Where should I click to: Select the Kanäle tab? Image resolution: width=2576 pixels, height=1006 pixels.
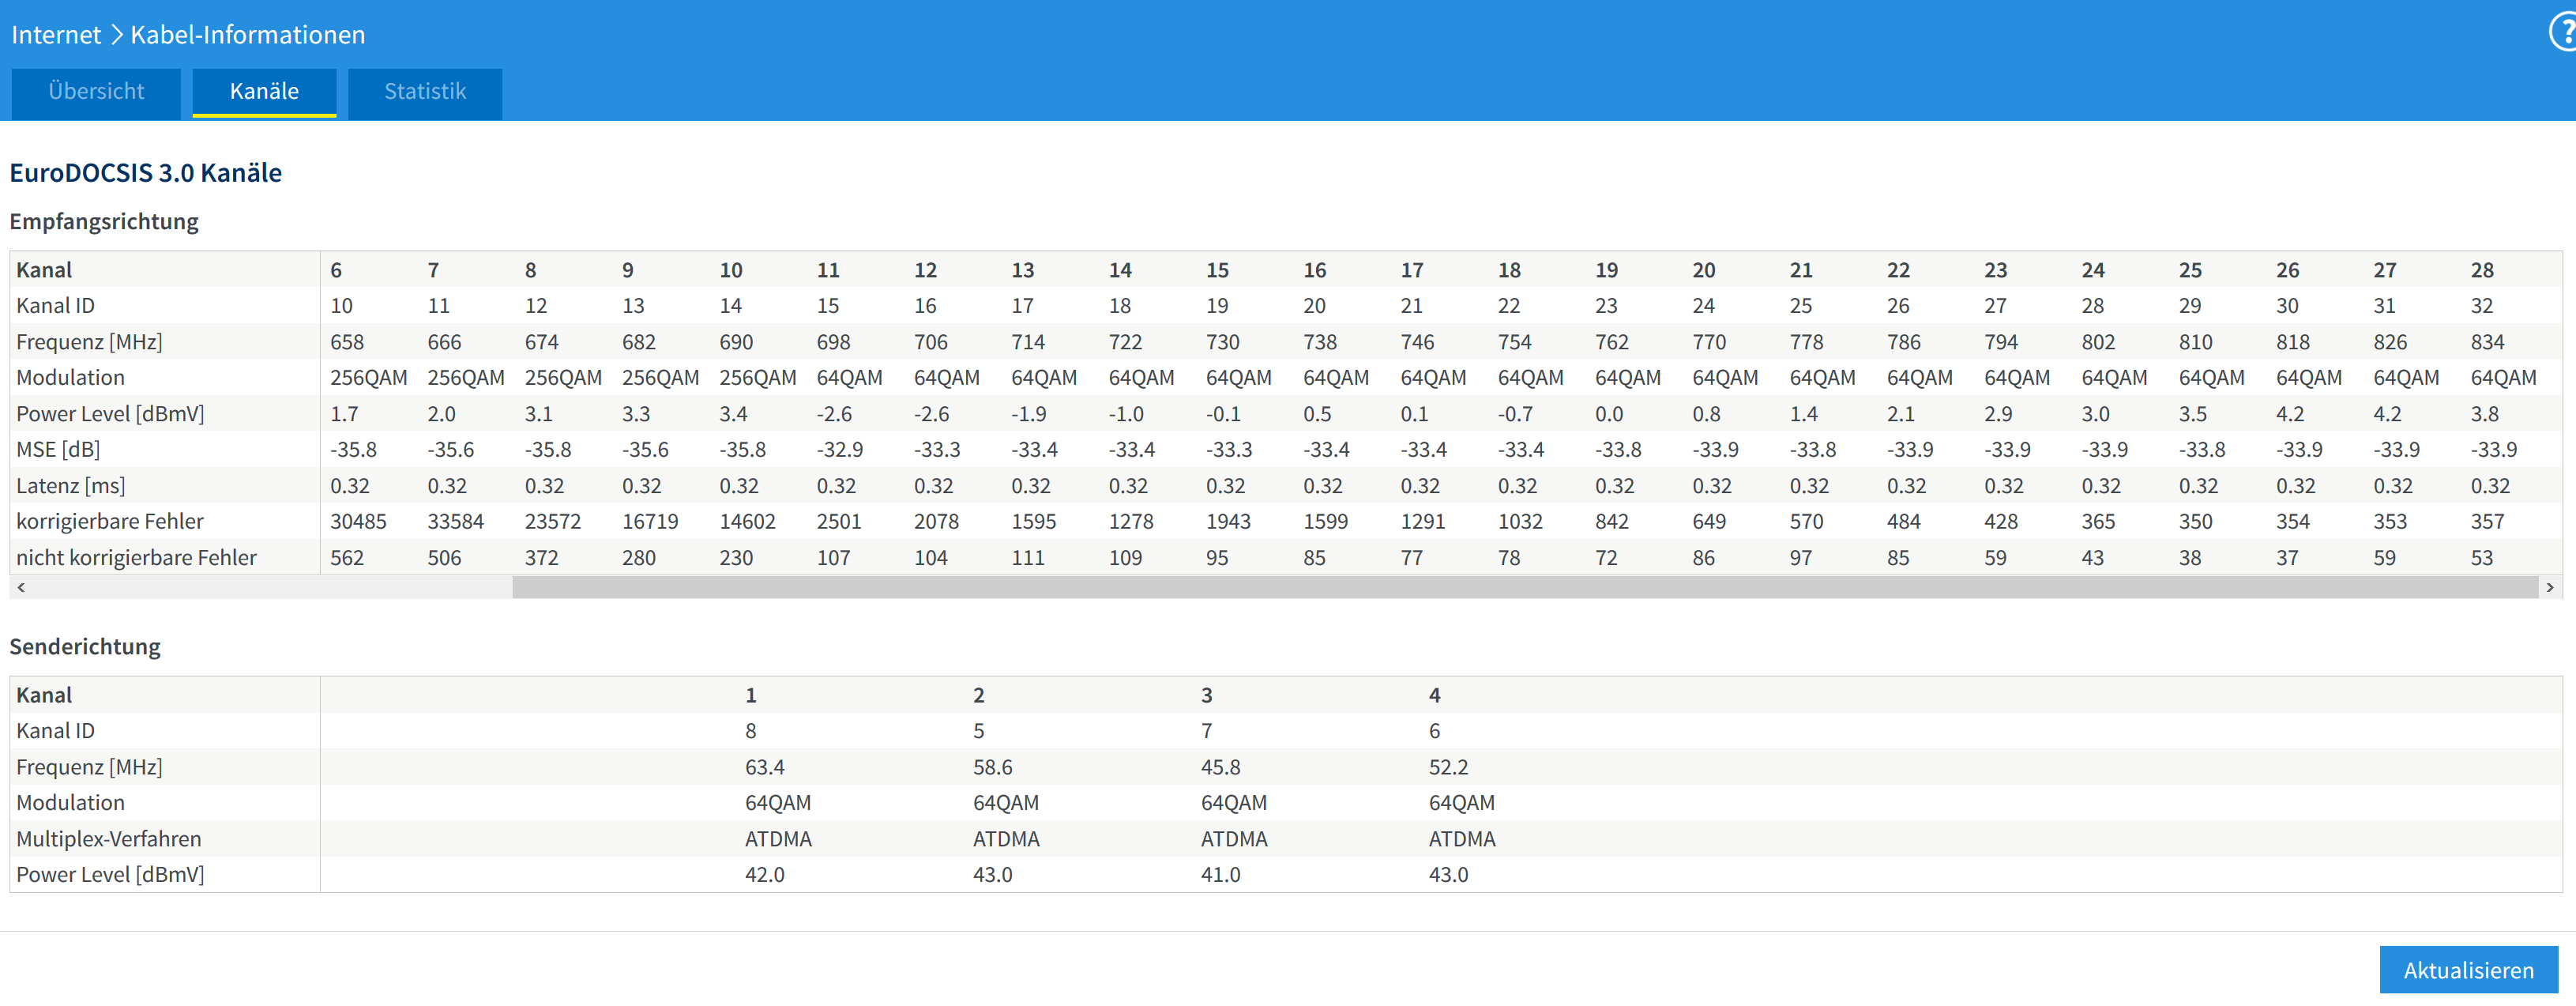264,92
